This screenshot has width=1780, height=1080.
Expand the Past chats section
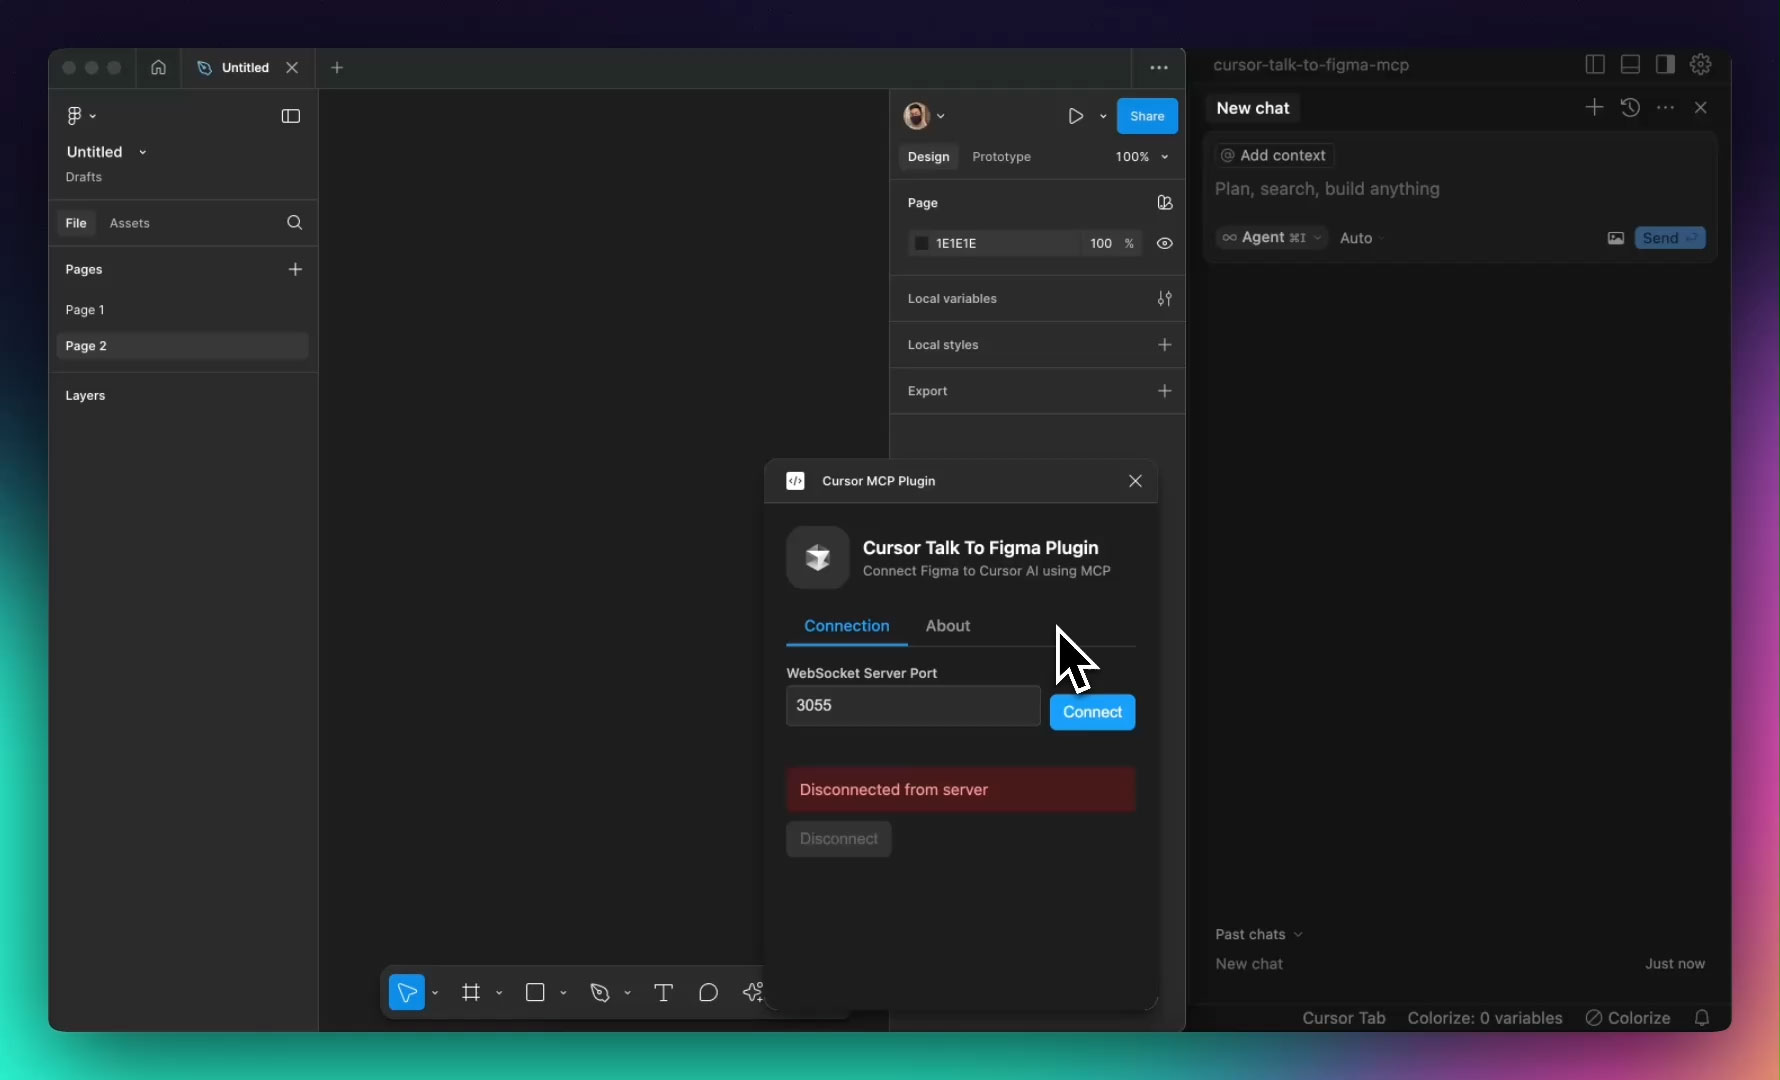[x=1259, y=934]
